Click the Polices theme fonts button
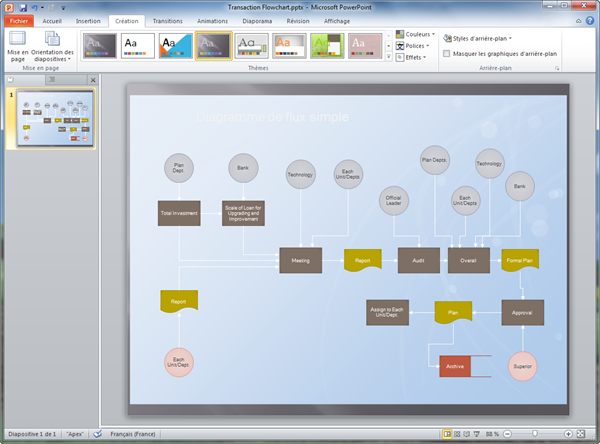Screen dimensions: 600x444 [x=412, y=46]
